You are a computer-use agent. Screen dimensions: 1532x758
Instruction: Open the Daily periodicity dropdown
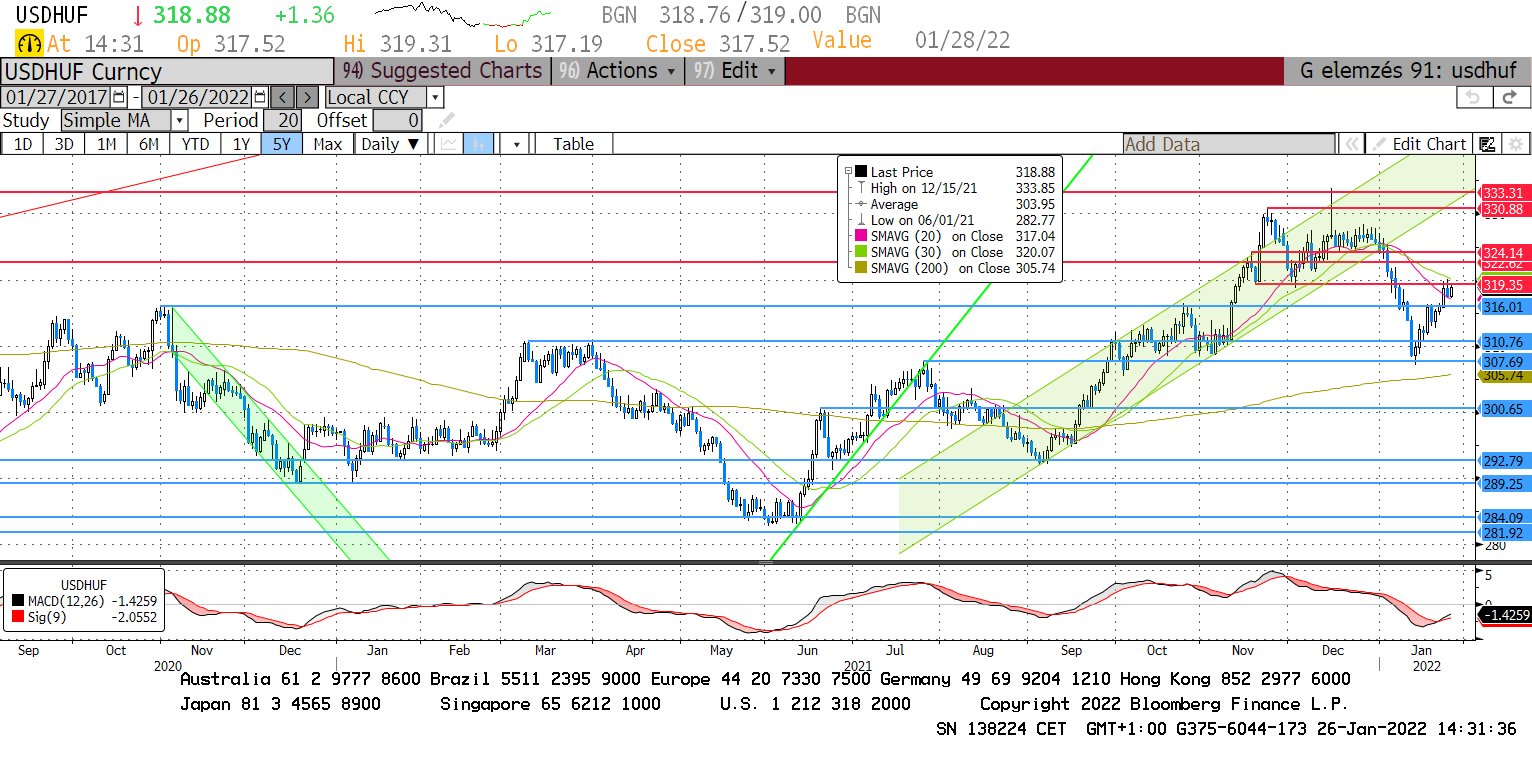tap(390, 144)
